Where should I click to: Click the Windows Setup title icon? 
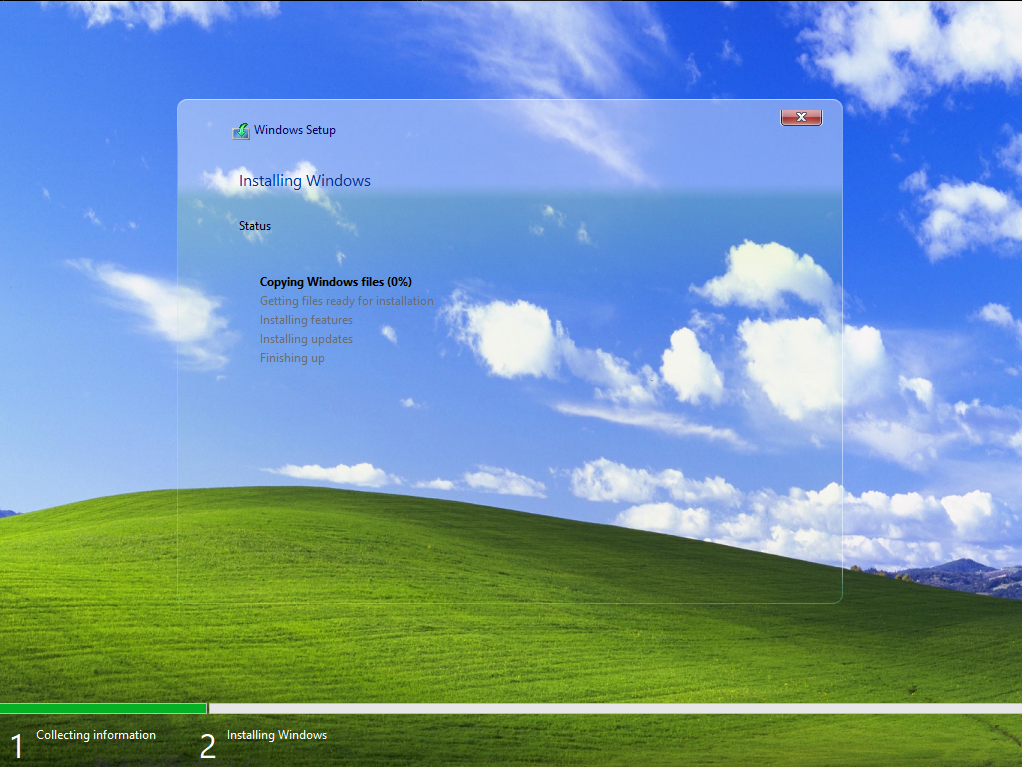(x=241, y=131)
